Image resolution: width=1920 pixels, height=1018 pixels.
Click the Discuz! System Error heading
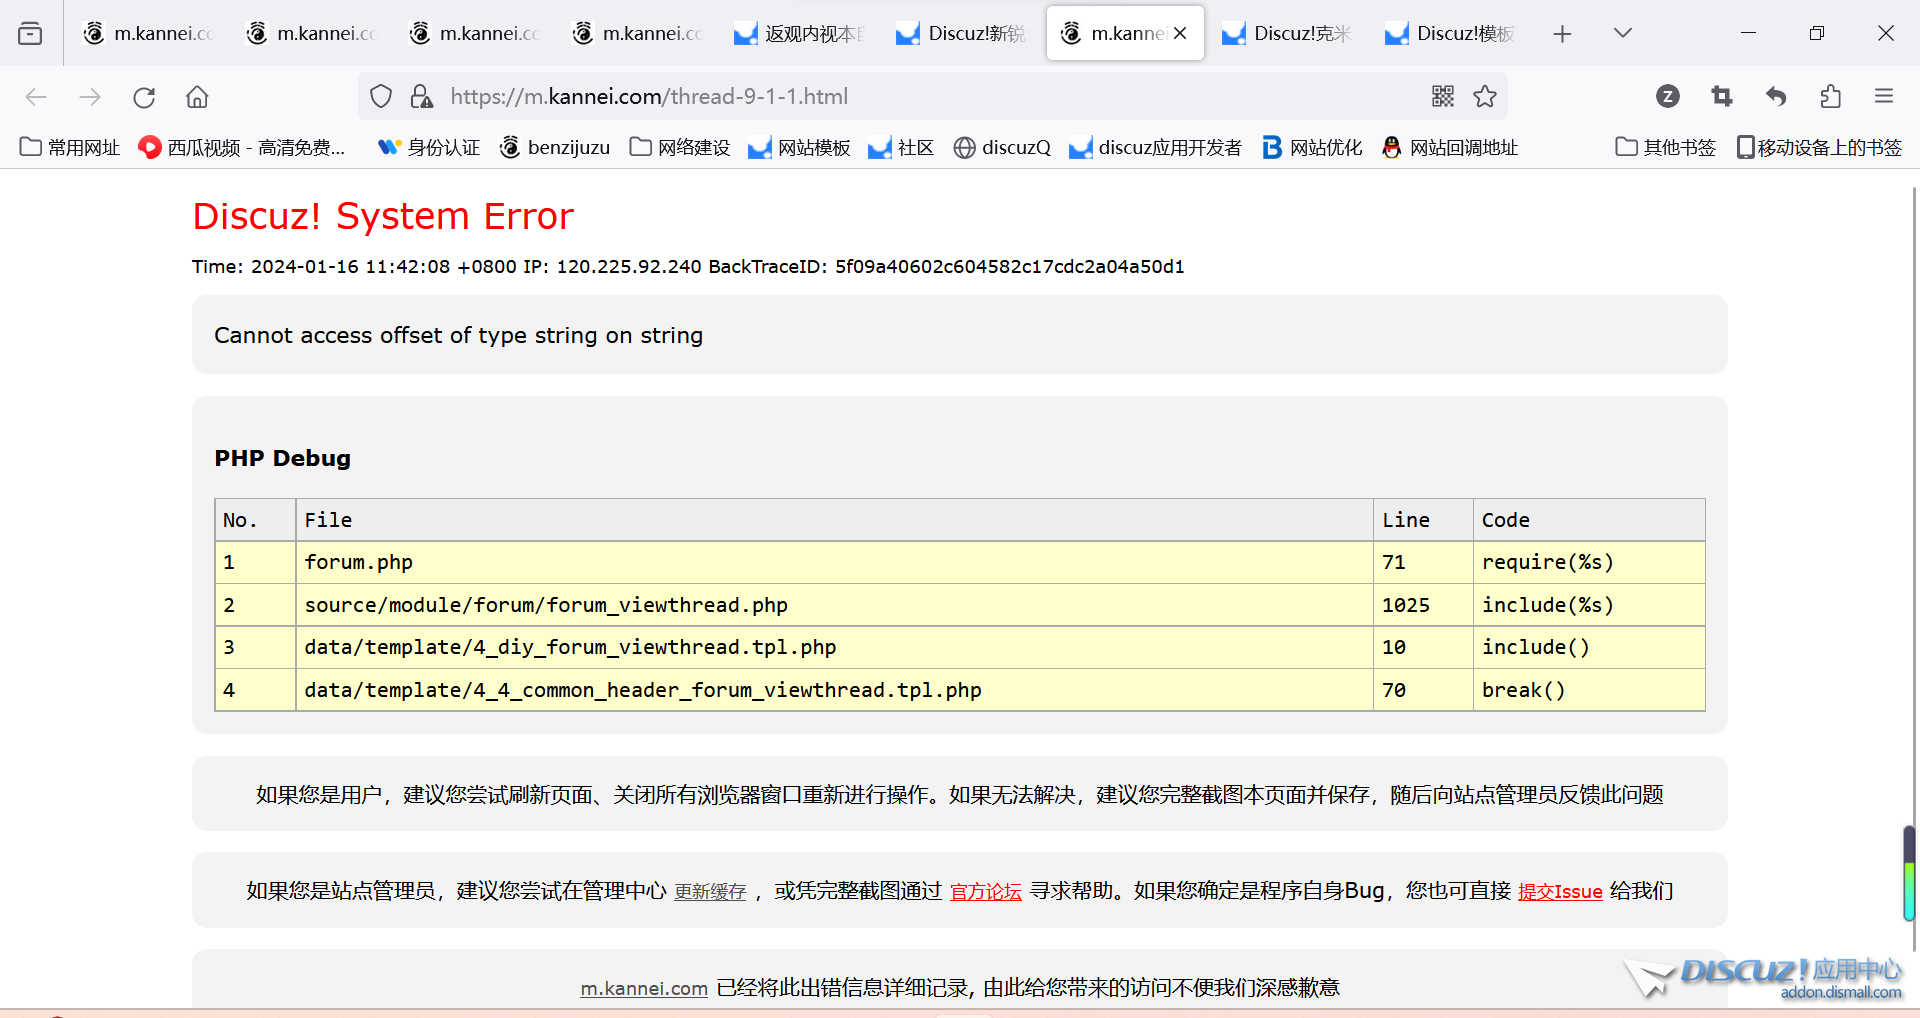click(x=383, y=217)
